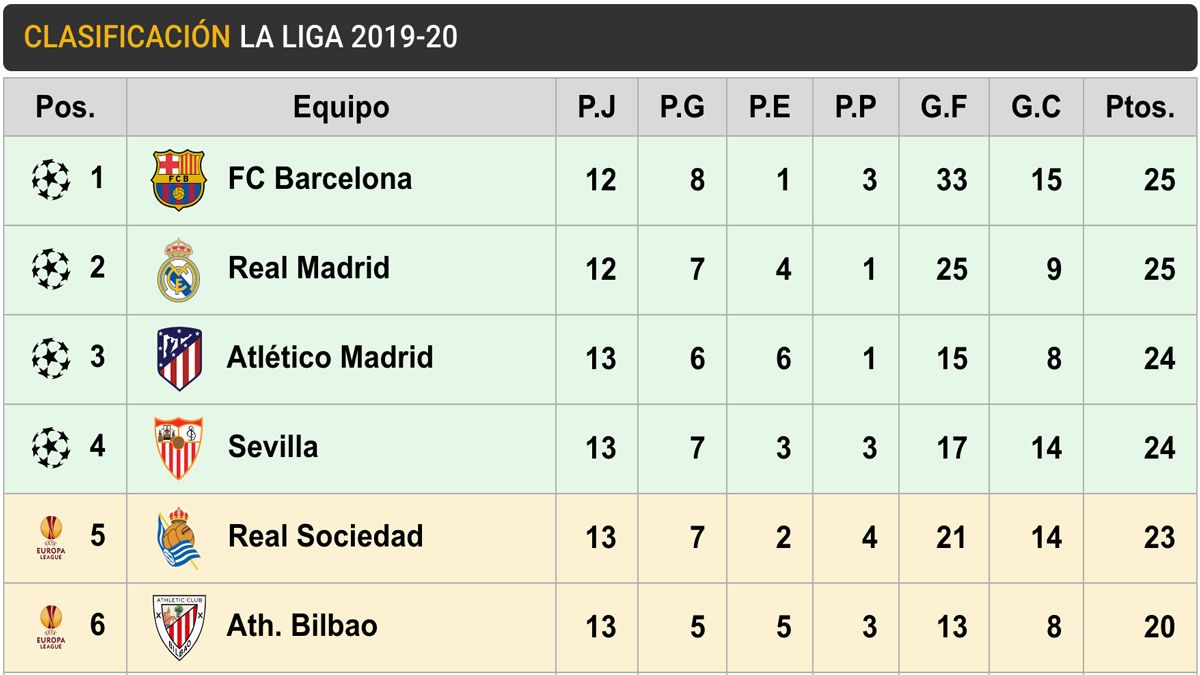Click the Athletic Bilbao club crest

(179, 627)
